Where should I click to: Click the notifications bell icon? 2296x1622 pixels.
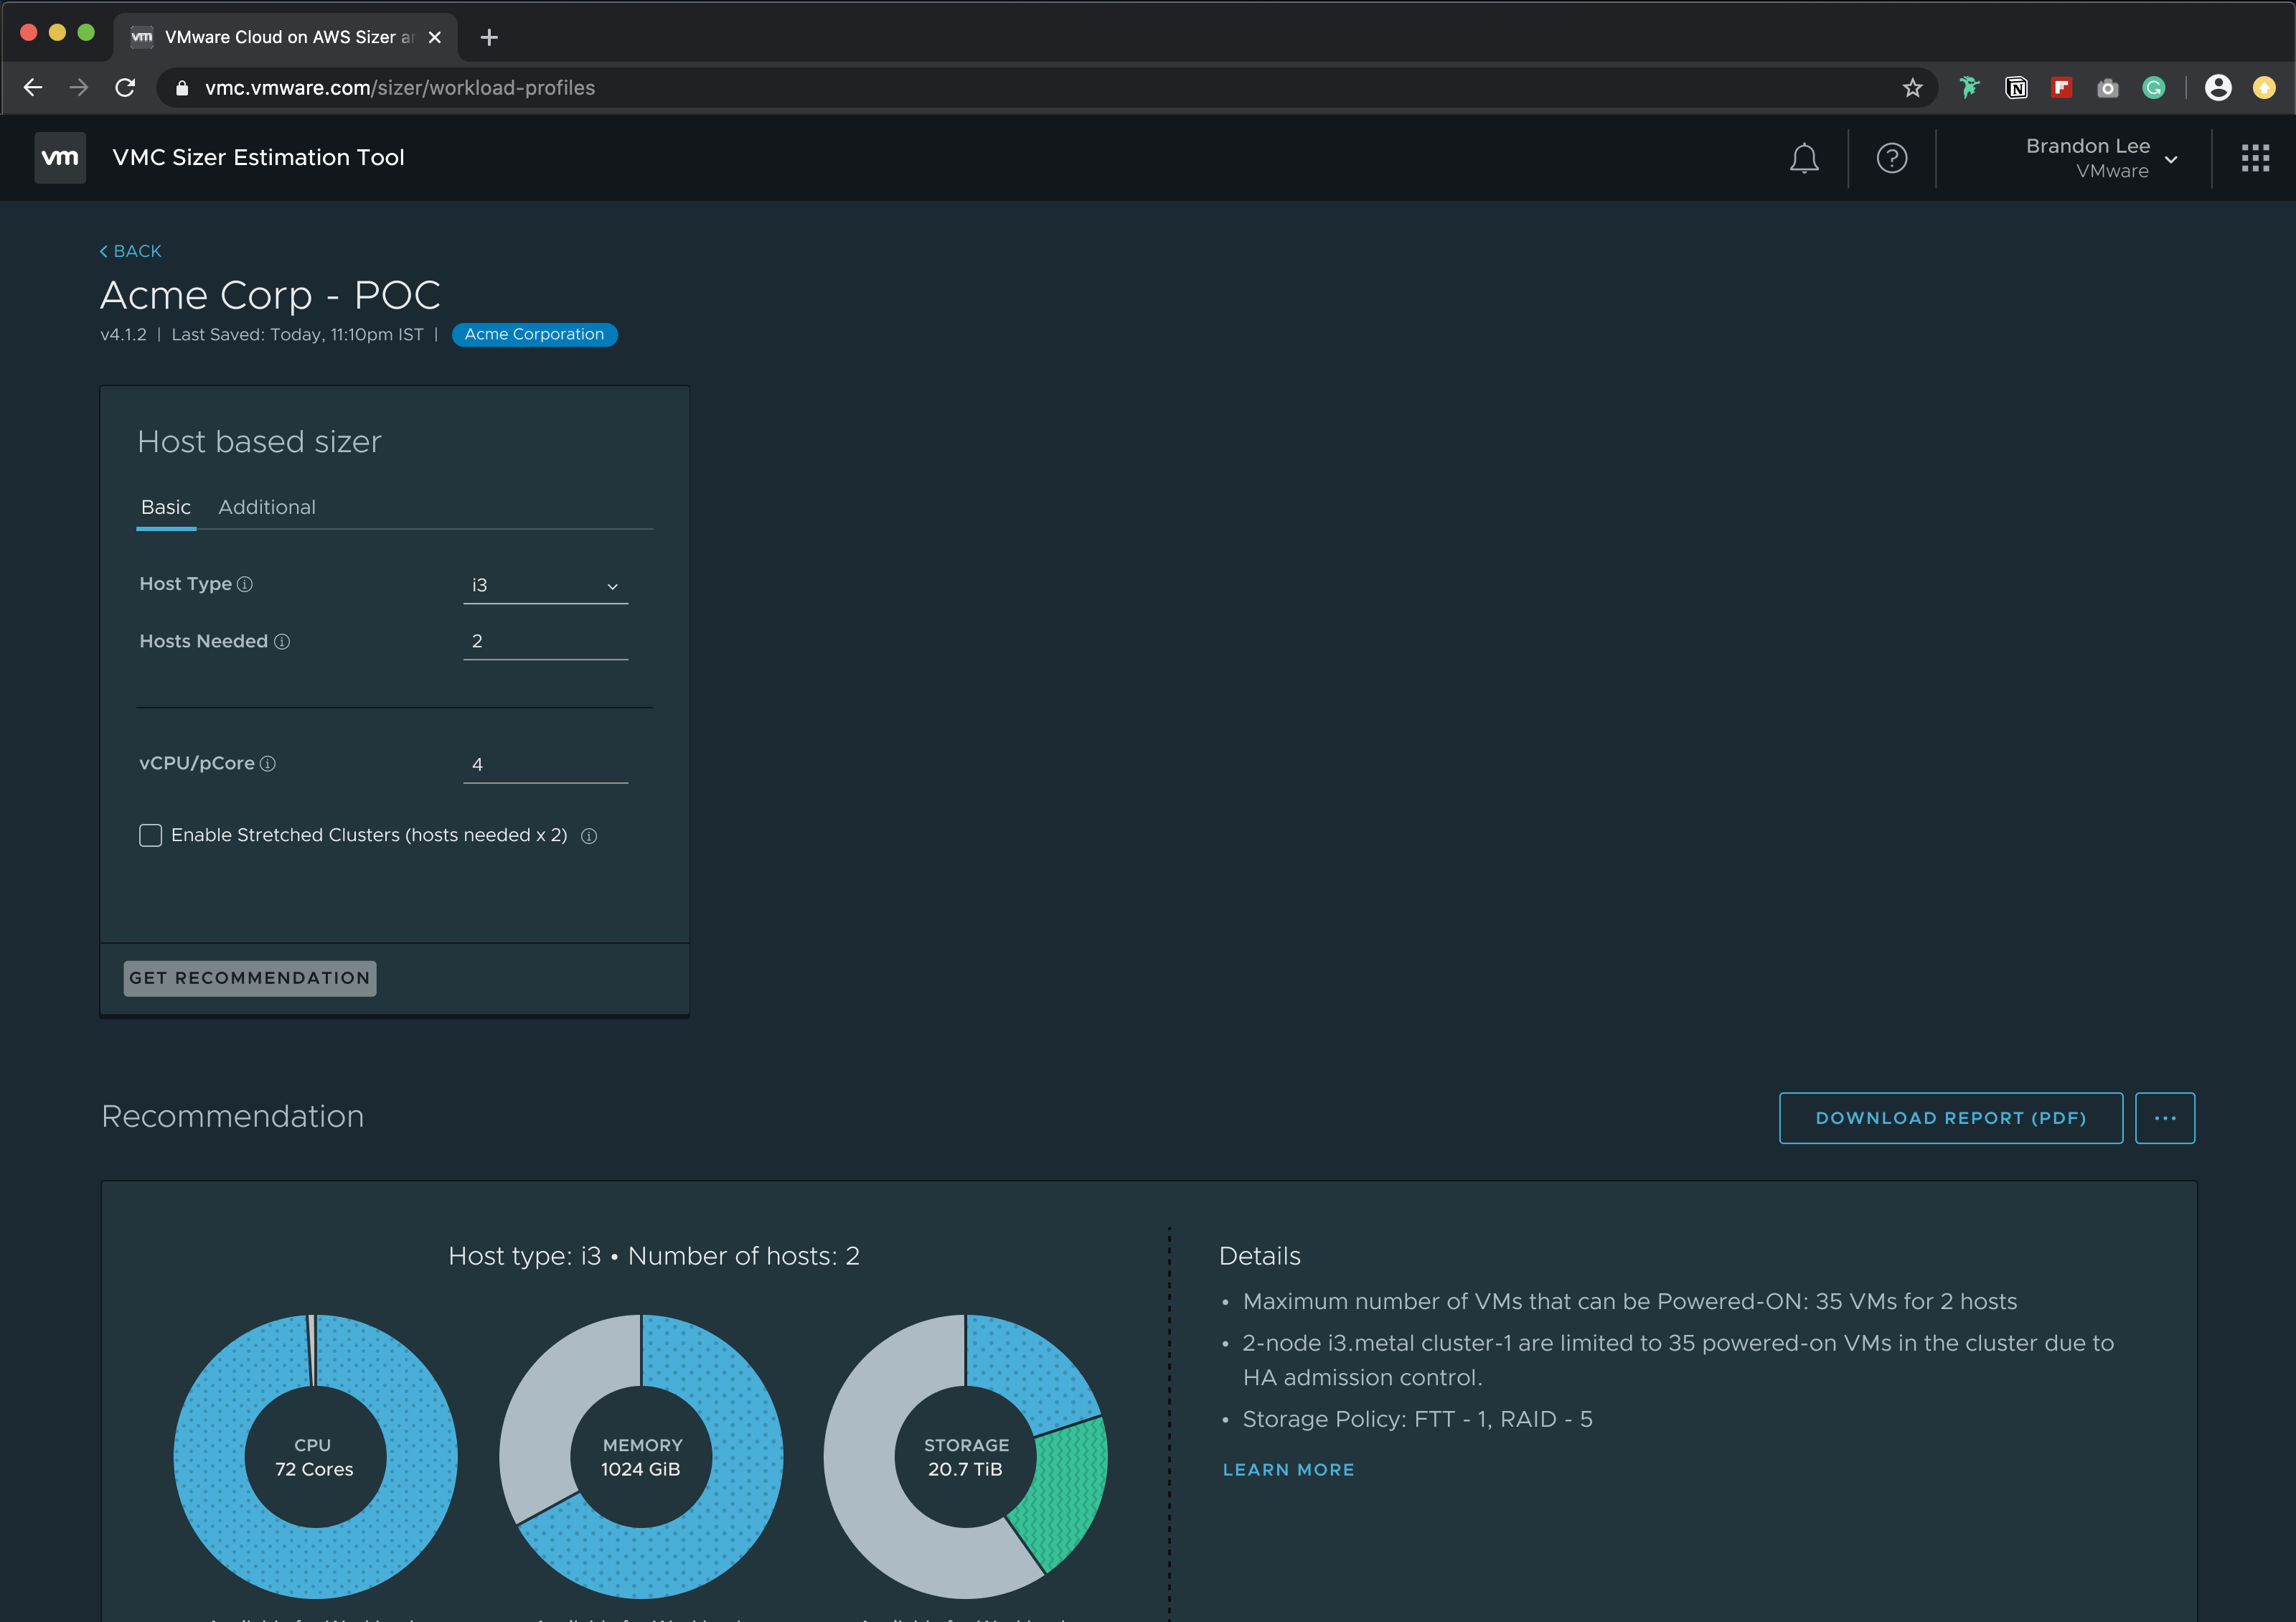[x=1803, y=158]
